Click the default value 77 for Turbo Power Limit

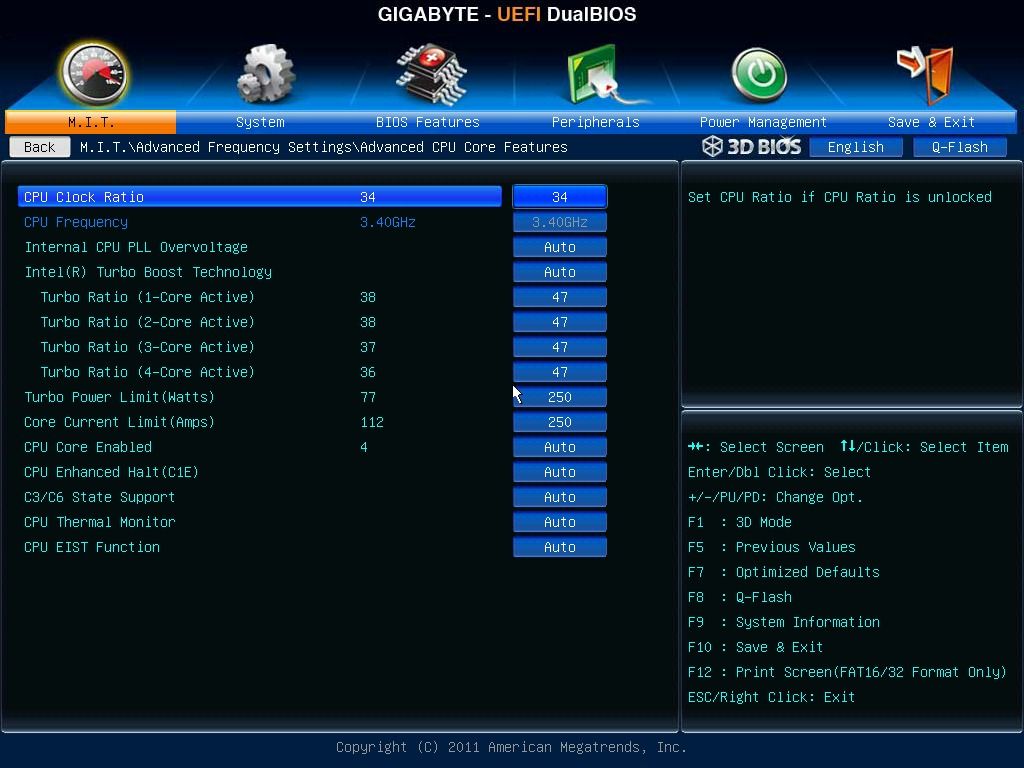click(x=368, y=397)
